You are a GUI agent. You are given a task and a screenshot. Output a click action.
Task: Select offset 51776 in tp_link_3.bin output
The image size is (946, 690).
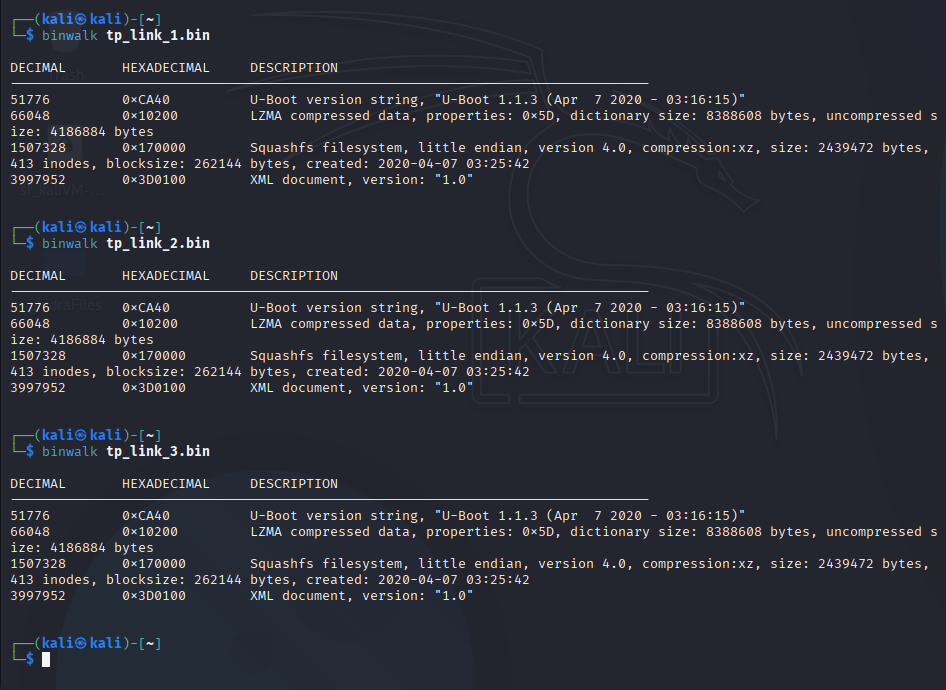tap(30, 516)
